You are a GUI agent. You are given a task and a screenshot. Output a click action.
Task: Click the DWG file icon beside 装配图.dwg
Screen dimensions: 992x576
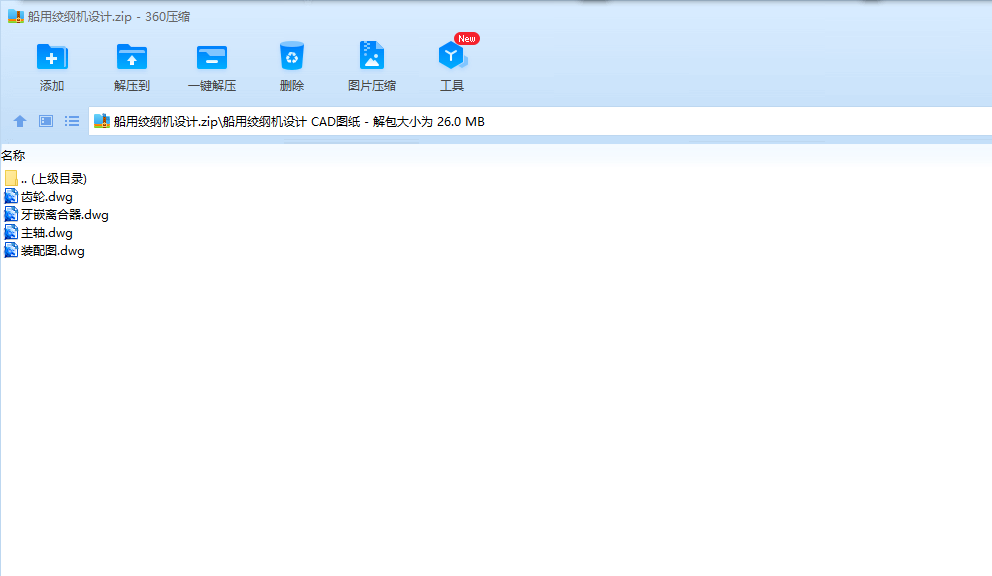(x=11, y=250)
